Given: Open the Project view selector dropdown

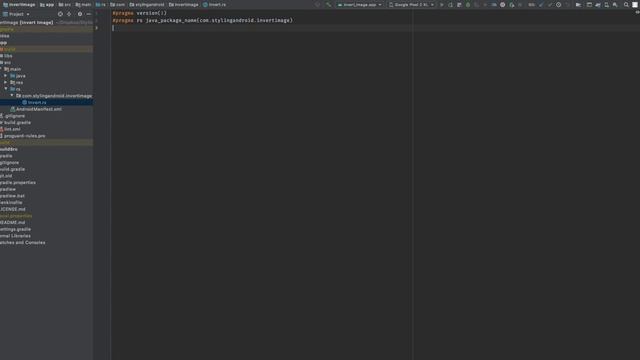Looking at the screenshot, I should (x=16, y=14).
